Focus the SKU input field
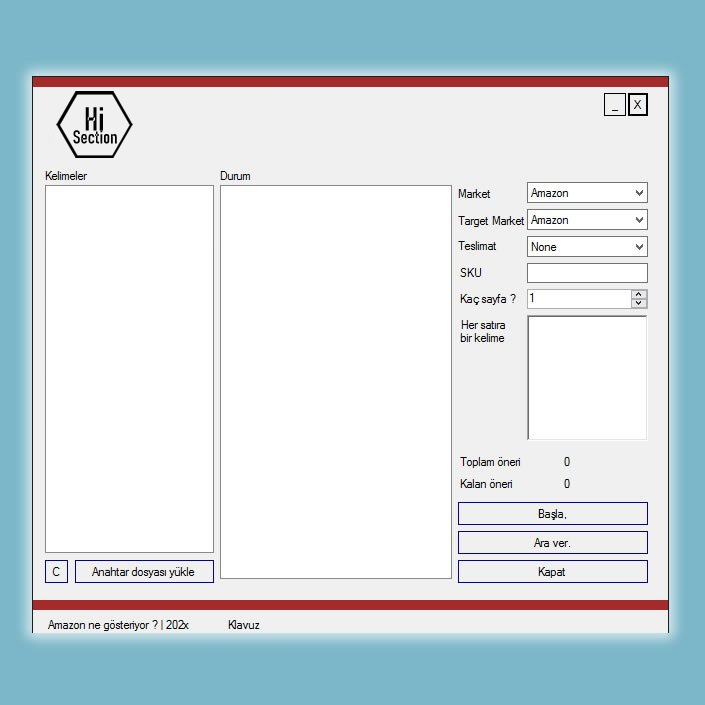Image resolution: width=705 pixels, height=705 pixels. 587,273
